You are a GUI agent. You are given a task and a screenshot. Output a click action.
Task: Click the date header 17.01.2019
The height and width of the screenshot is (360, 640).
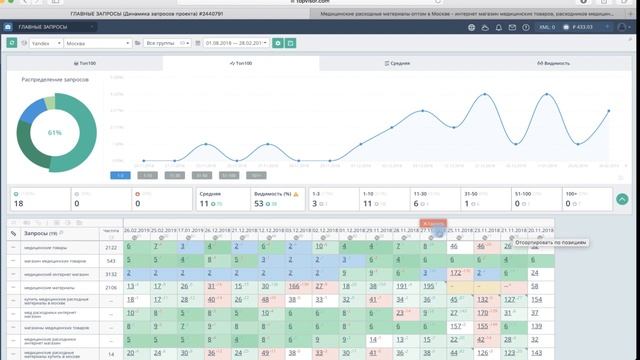tap(191, 231)
